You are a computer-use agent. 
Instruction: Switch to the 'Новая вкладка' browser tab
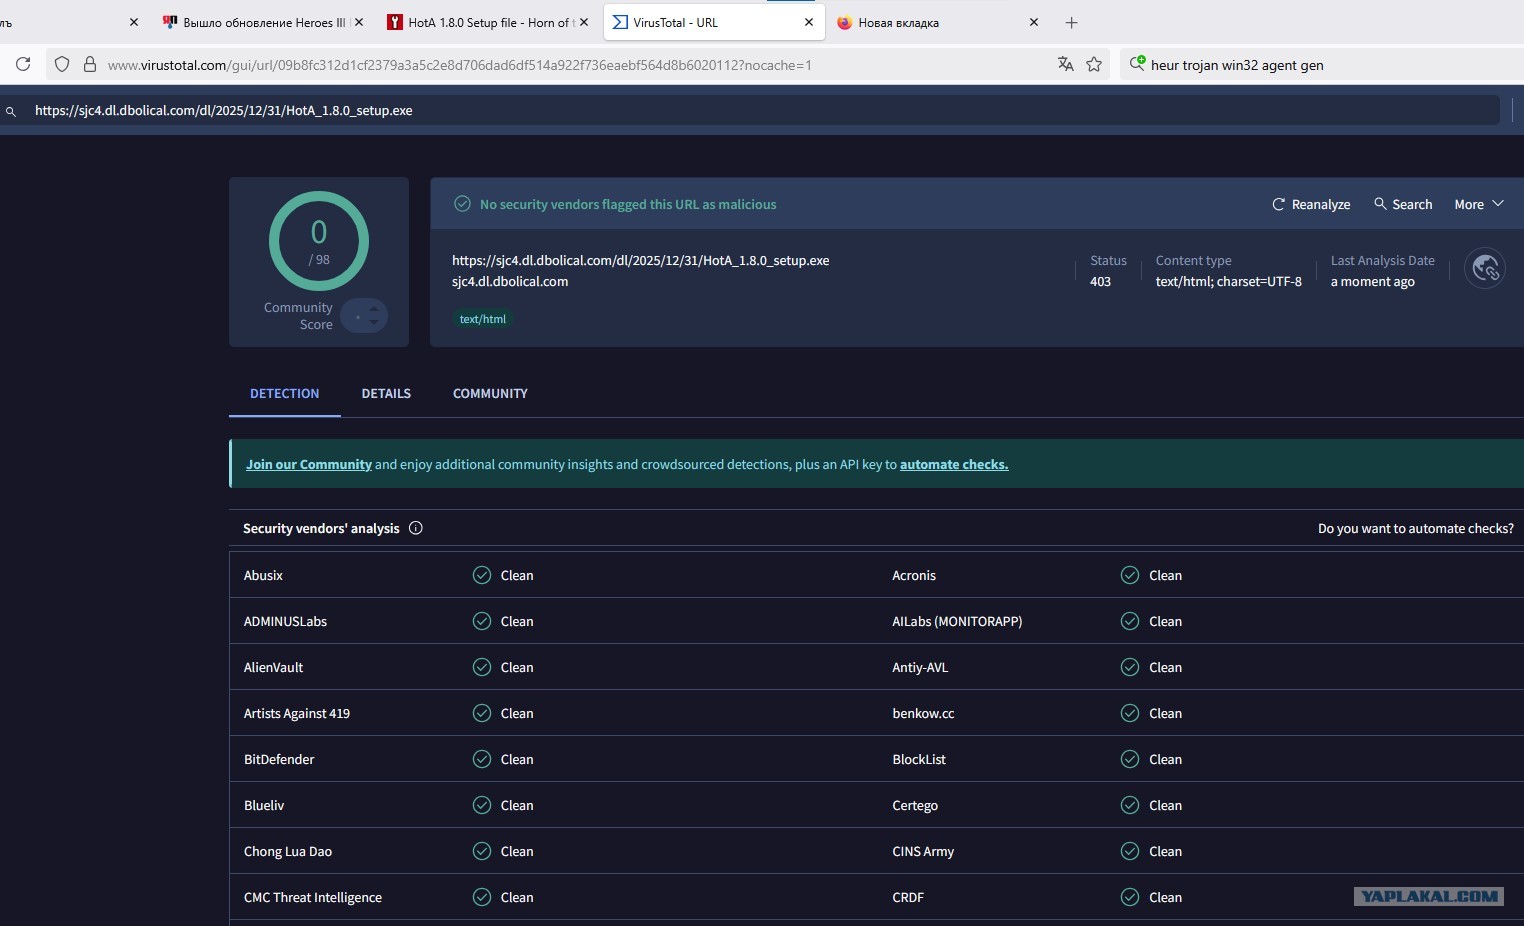(939, 22)
